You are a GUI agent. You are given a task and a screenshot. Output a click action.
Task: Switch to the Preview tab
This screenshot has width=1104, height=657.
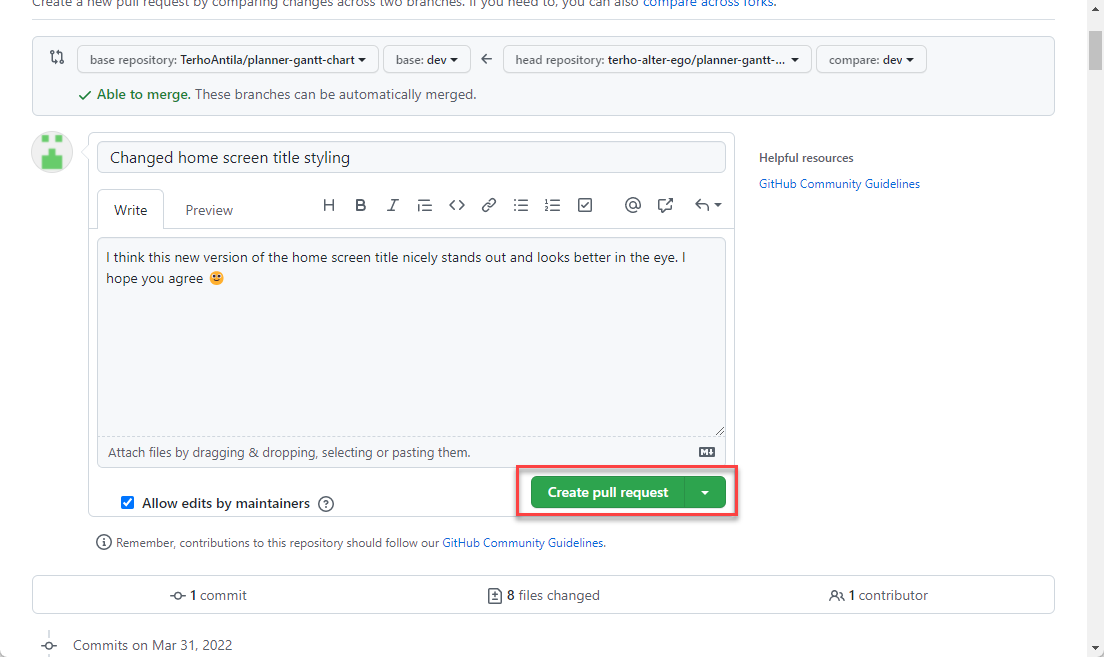[209, 210]
